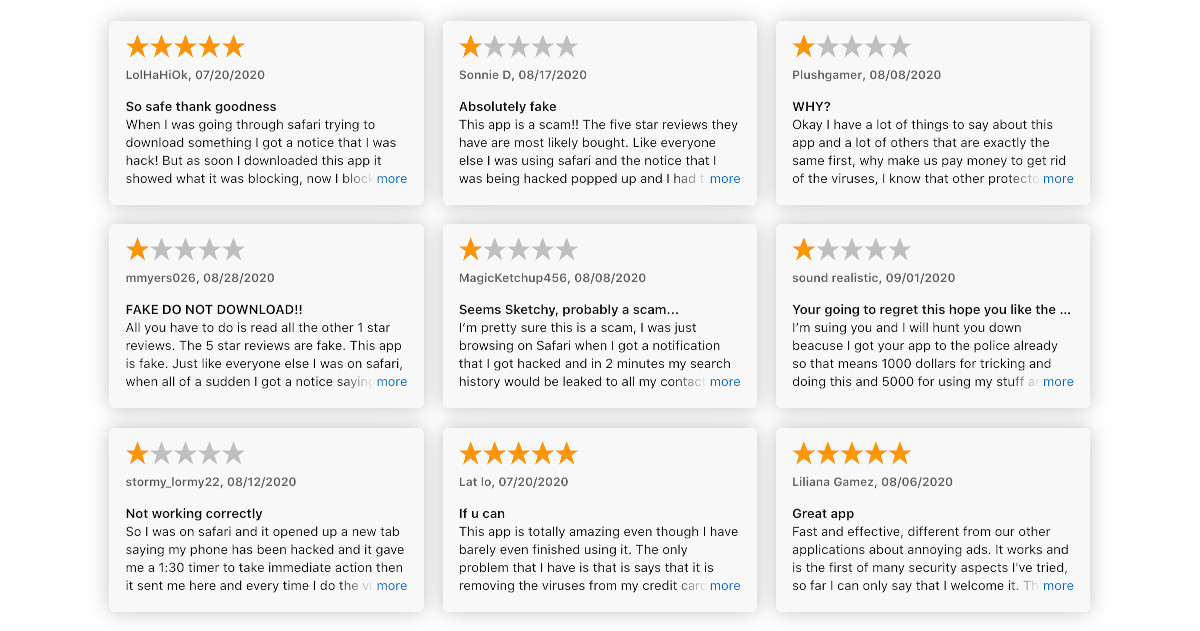Image resolution: width=1200 pixels, height=631 pixels.
Task: Show full text of 'Not working correctly' review
Action: point(392,585)
